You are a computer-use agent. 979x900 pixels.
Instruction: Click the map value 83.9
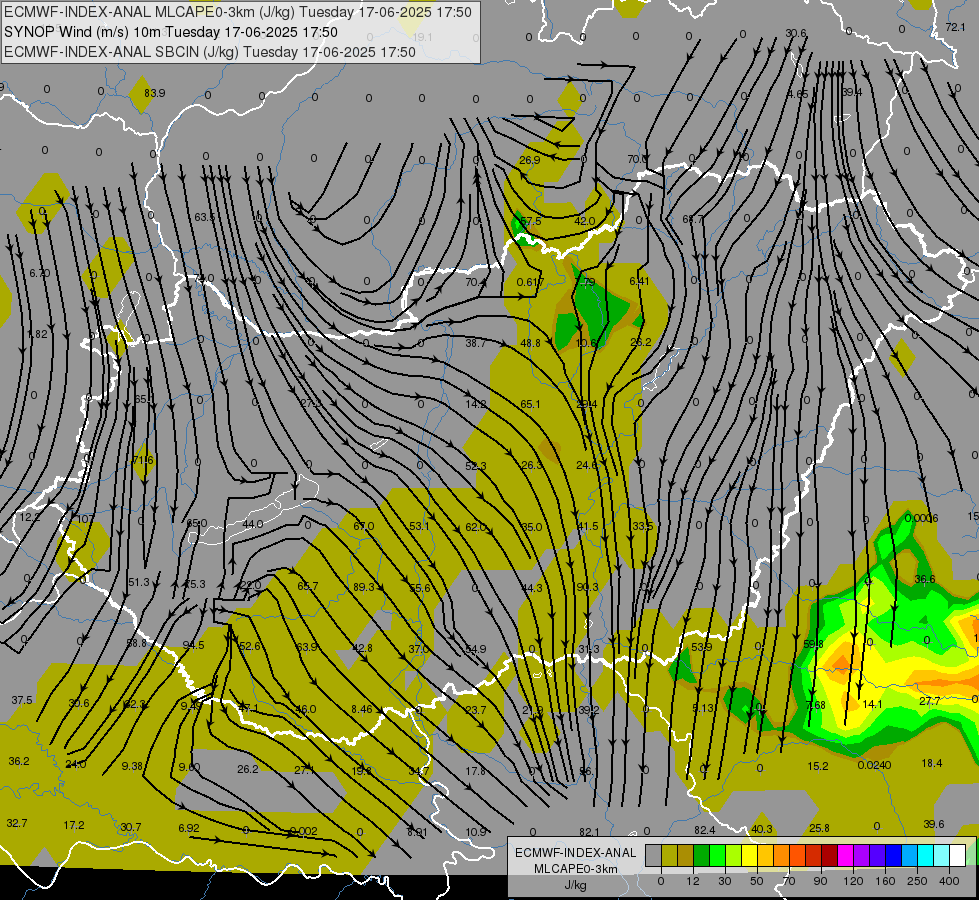click(155, 93)
